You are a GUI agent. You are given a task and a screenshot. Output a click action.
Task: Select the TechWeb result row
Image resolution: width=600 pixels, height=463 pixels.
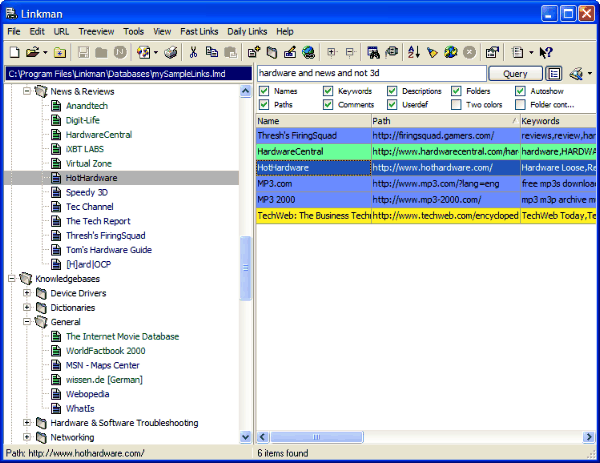click(x=426, y=215)
